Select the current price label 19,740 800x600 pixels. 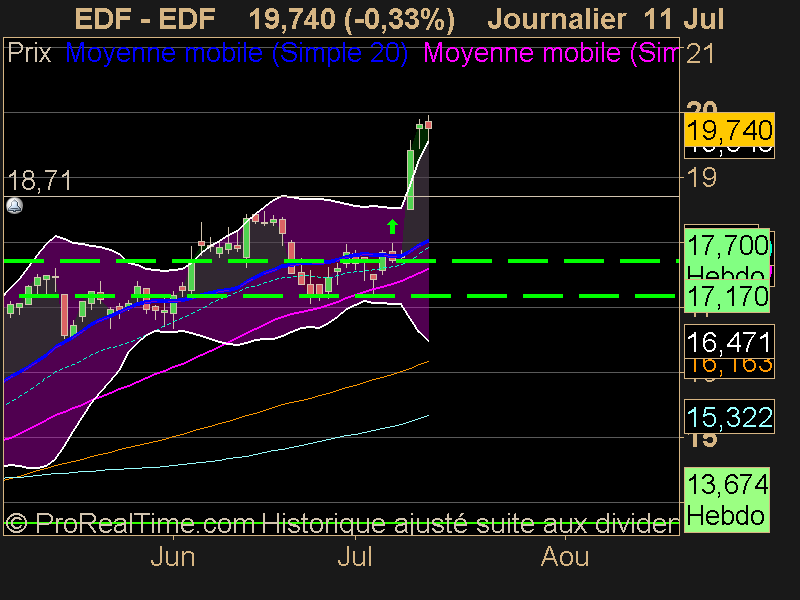tap(729, 130)
